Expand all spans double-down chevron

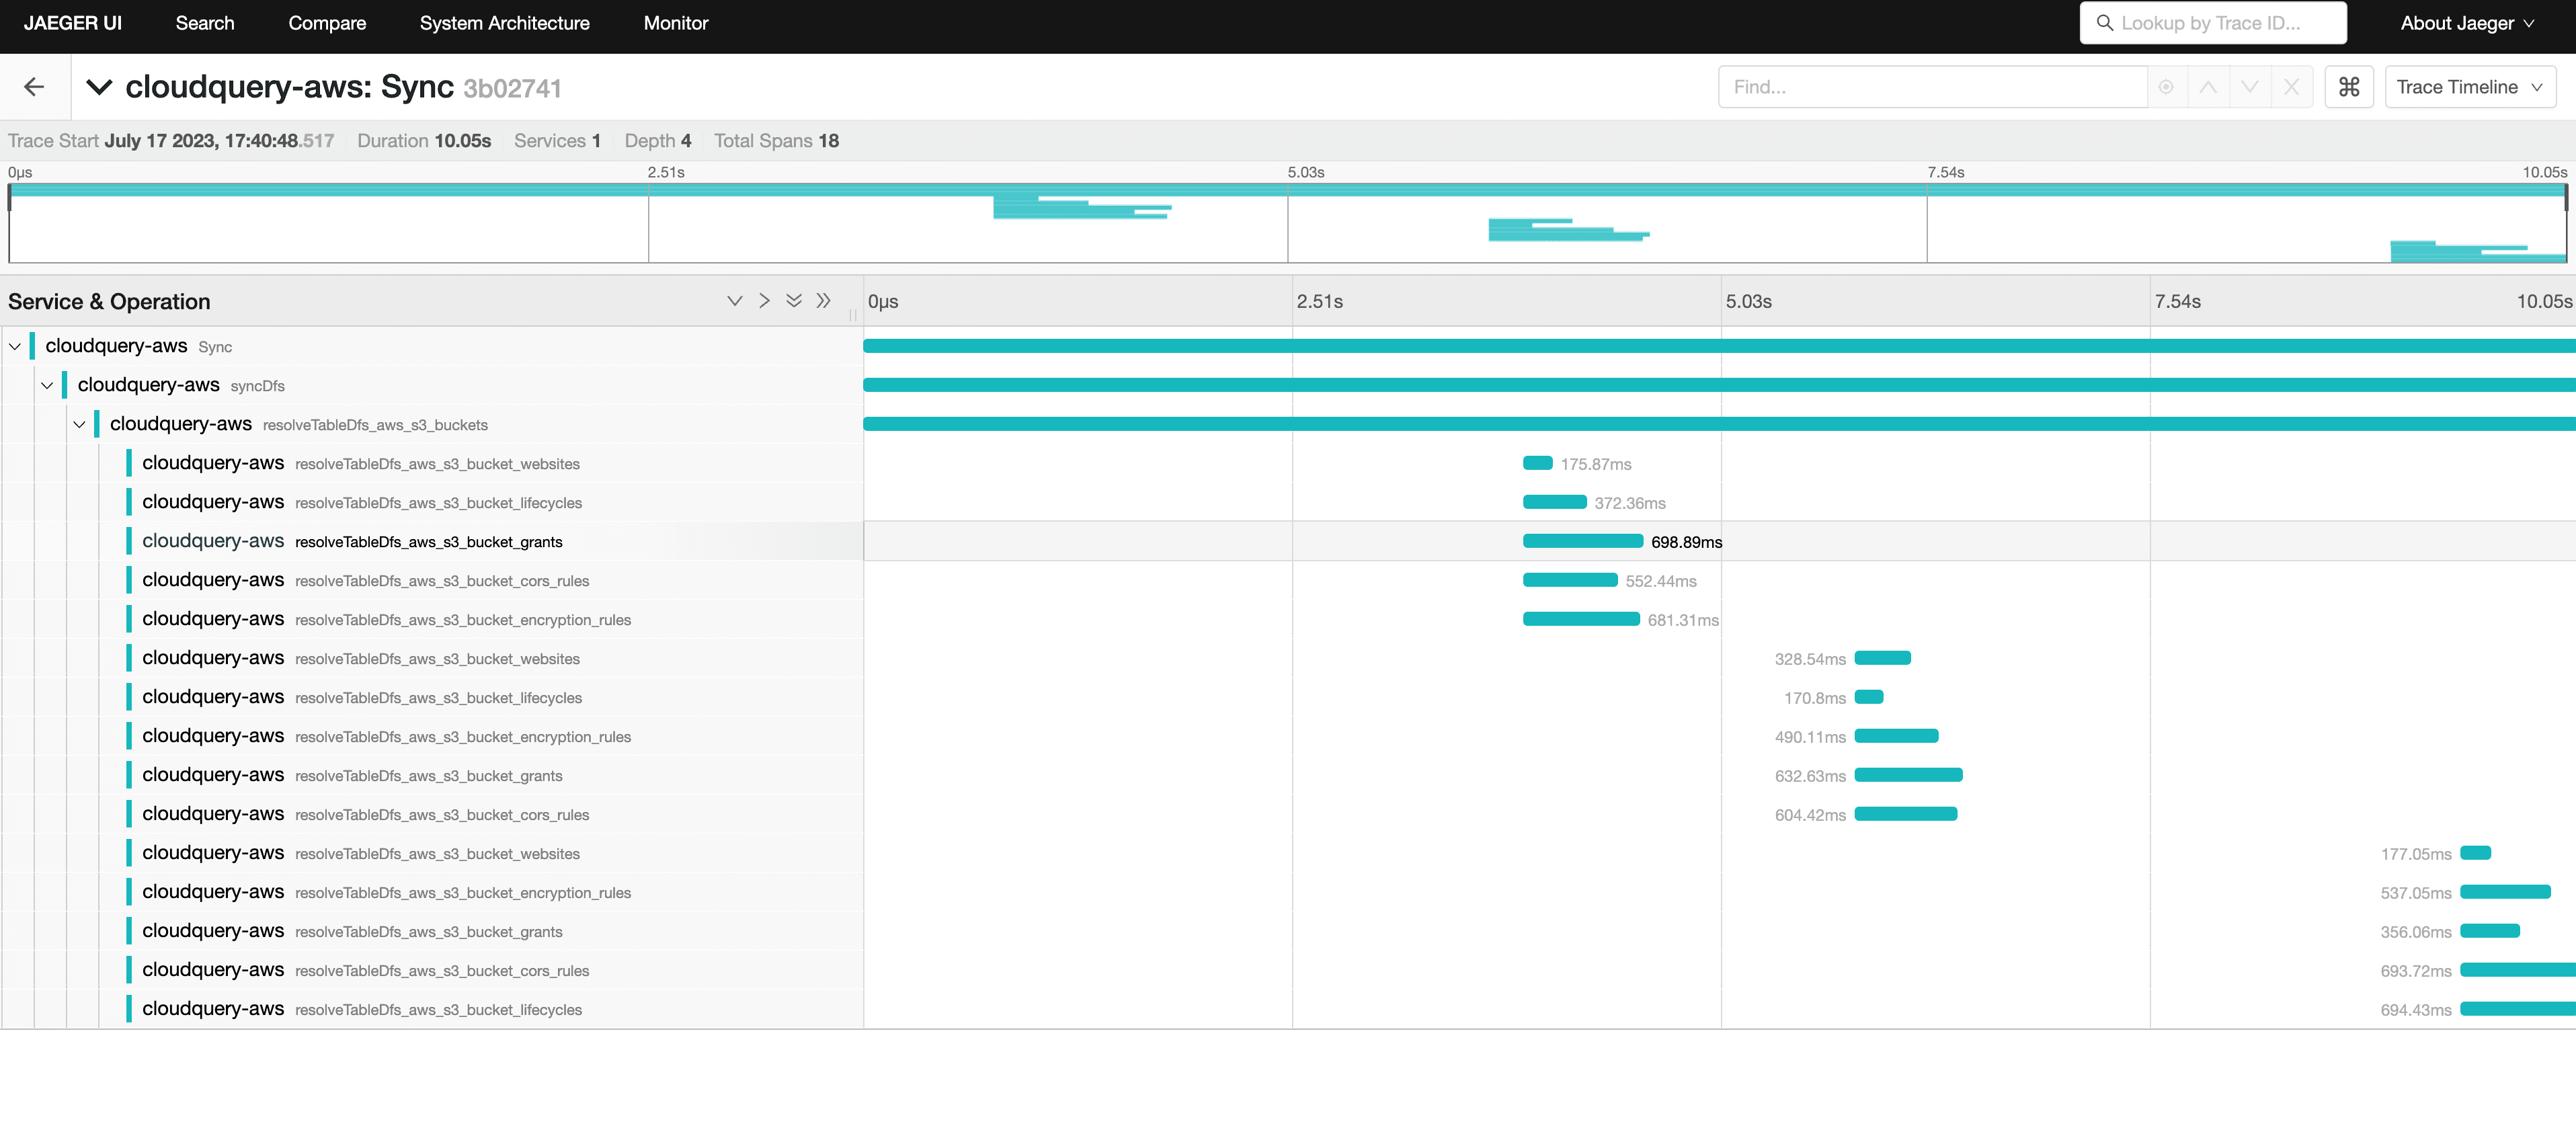[x=794, y=301]
